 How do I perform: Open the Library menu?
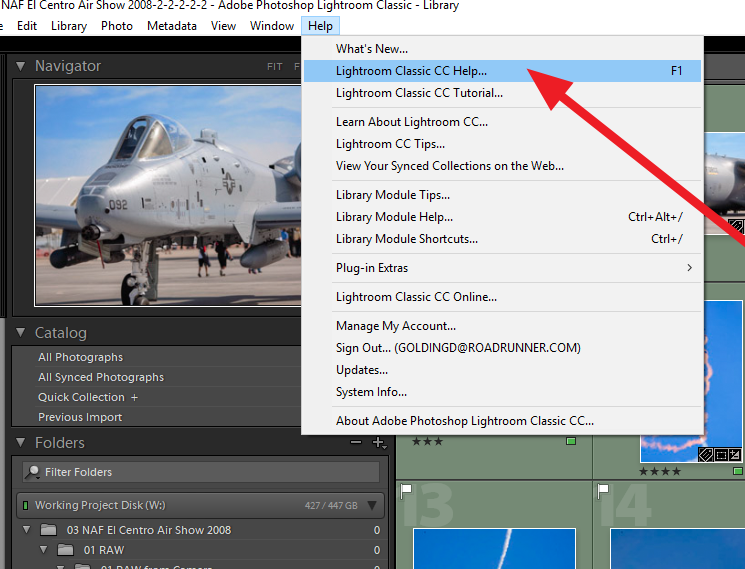click(69, 26)
